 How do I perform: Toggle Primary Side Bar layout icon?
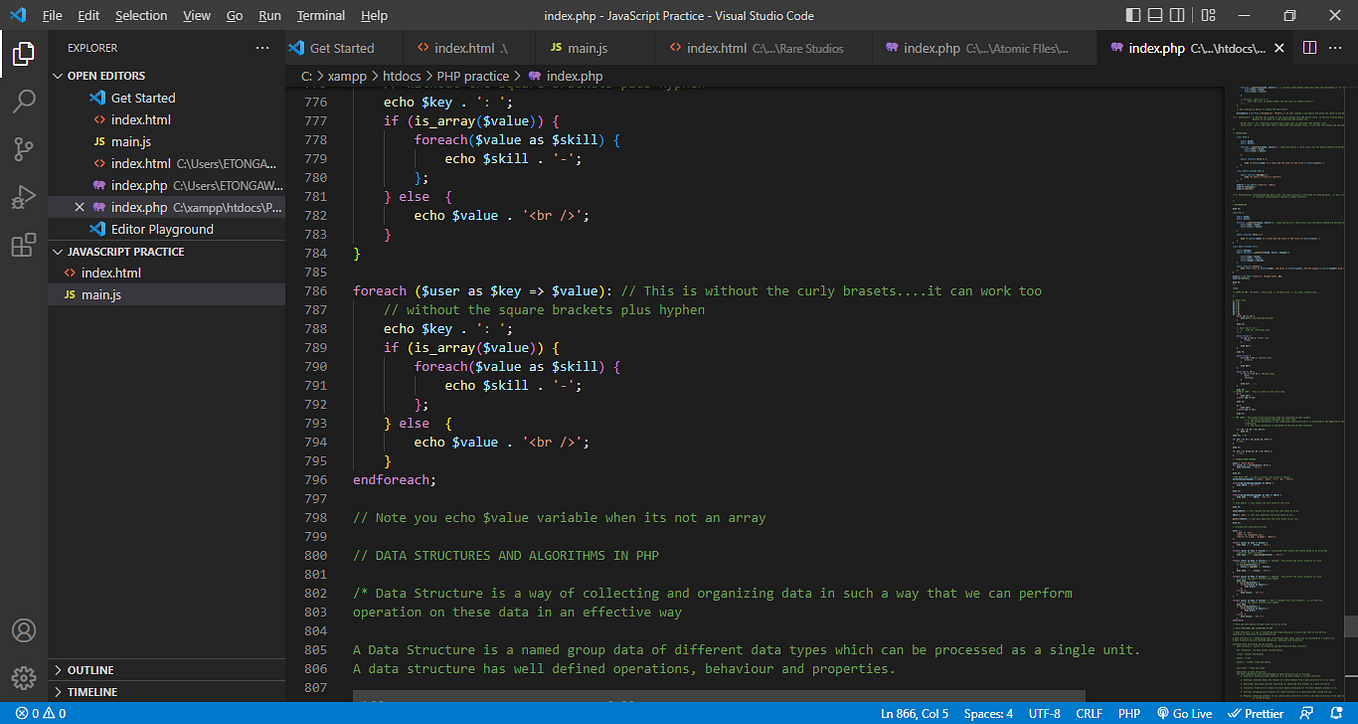1133,15
